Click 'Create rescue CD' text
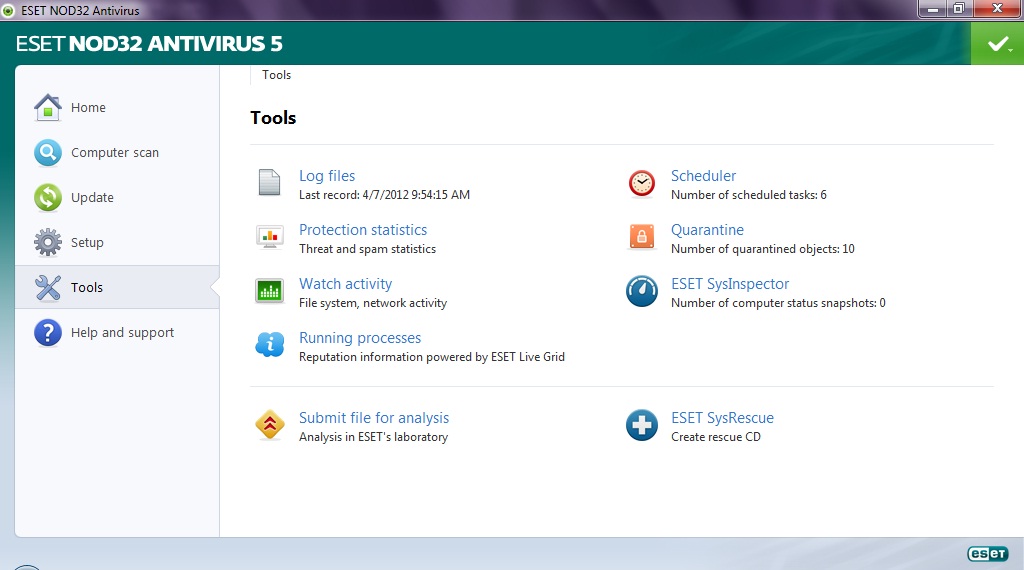The height and width of the screenshot is (570, 1024). coord(716,437)
